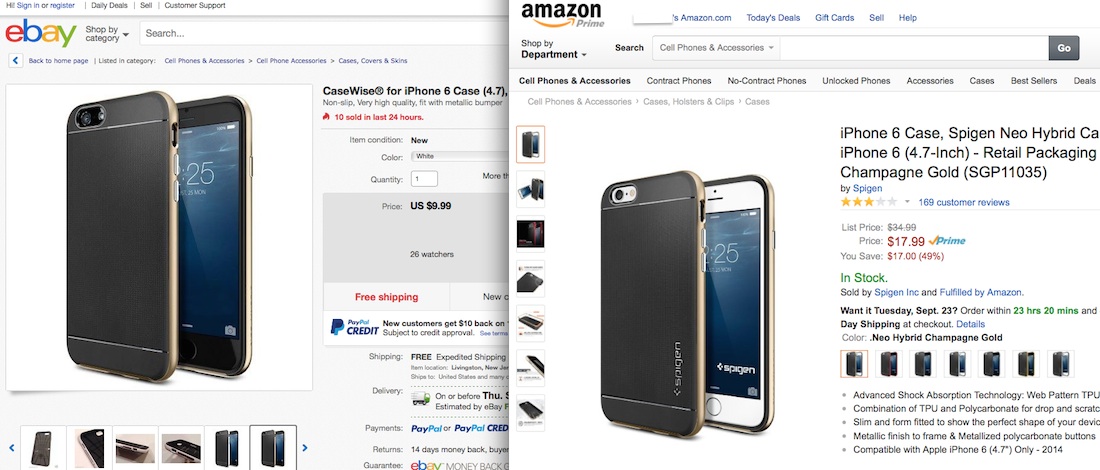Click the eBay logo

[x=41, y=34]
